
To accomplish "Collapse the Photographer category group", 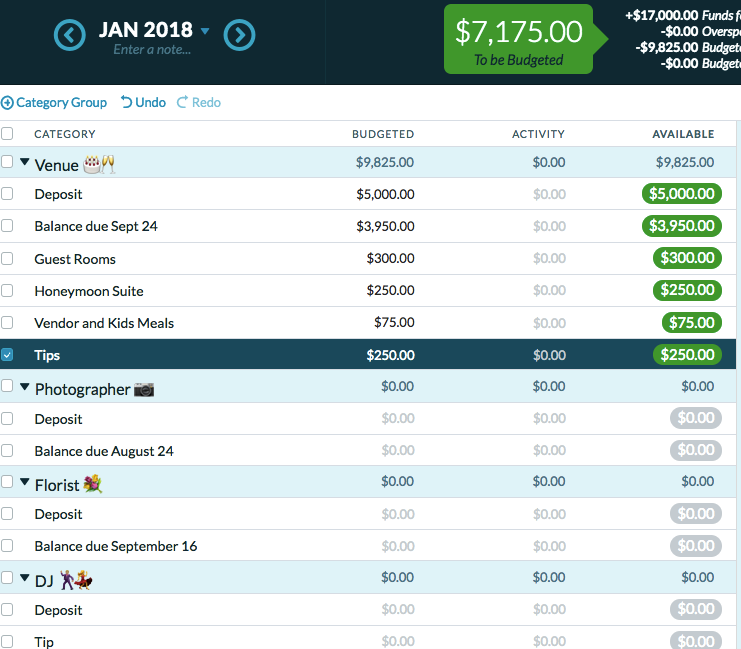I will pyautogui.click(x=25, y=386).
